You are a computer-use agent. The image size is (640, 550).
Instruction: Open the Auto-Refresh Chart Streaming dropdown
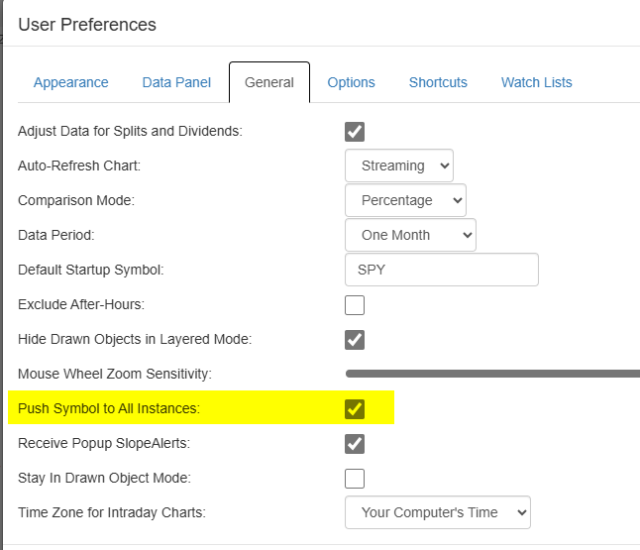[x=399, y=166]
